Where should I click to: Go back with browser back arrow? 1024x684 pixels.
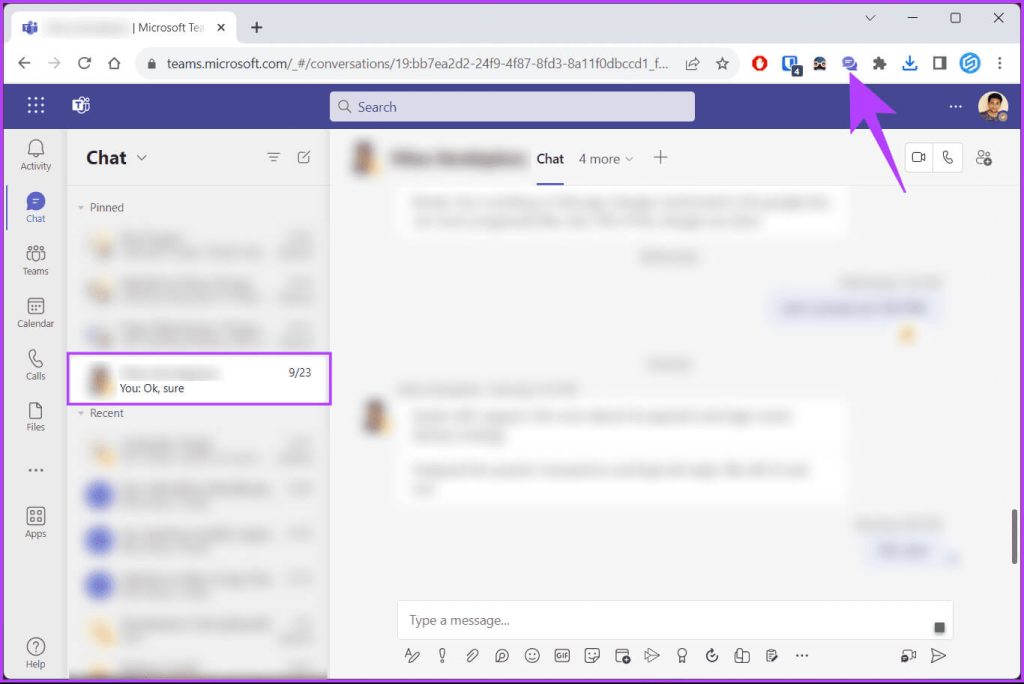24,63
